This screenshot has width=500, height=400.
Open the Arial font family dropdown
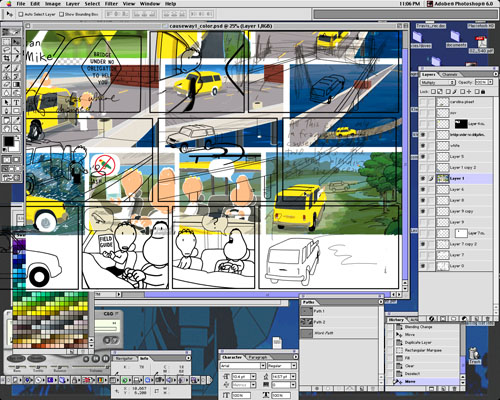tap(242, 366)
